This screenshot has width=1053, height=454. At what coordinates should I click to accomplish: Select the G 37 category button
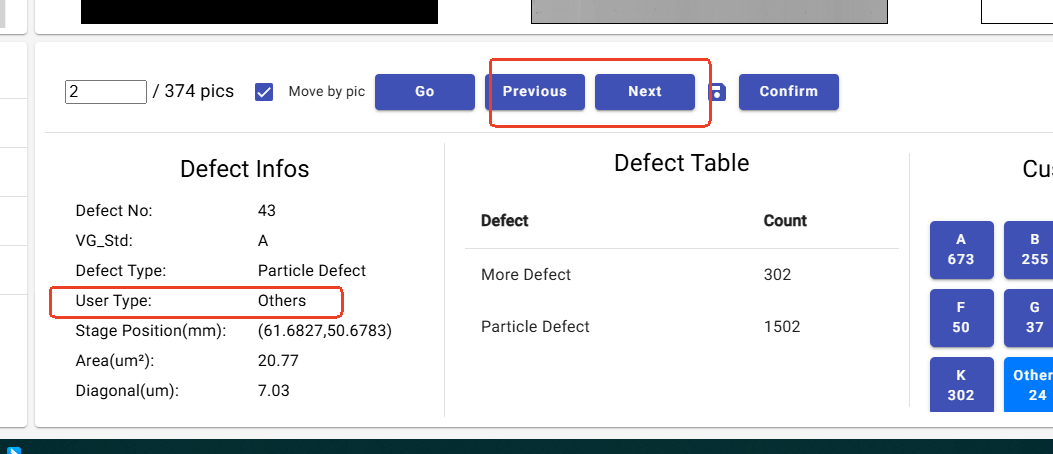pos(1029,318)
